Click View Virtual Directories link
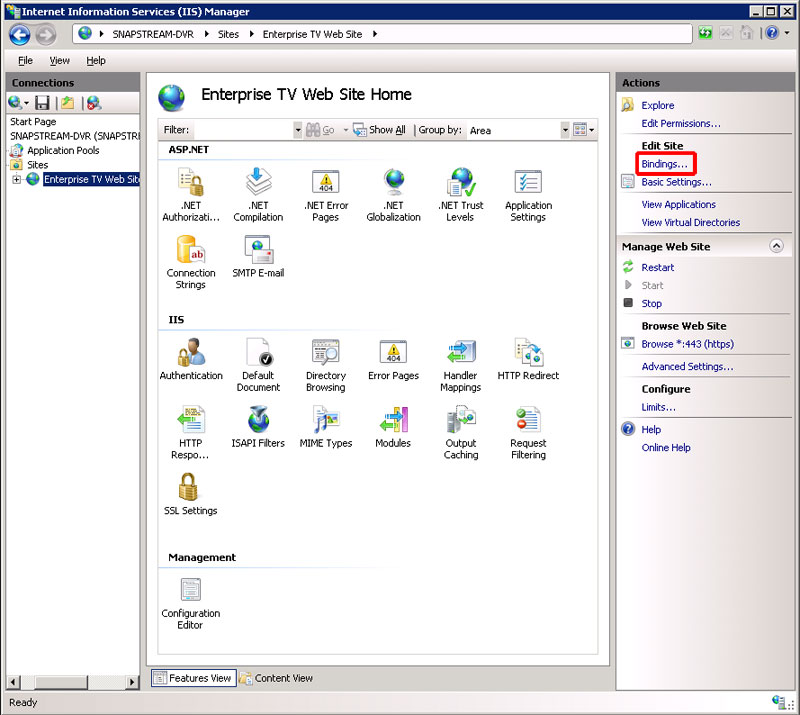This screenshot has width=800, height=715. 690,223
